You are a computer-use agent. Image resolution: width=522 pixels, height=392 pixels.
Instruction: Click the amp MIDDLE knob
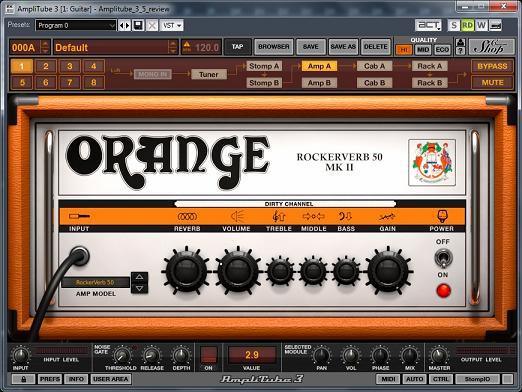(313, 271)
